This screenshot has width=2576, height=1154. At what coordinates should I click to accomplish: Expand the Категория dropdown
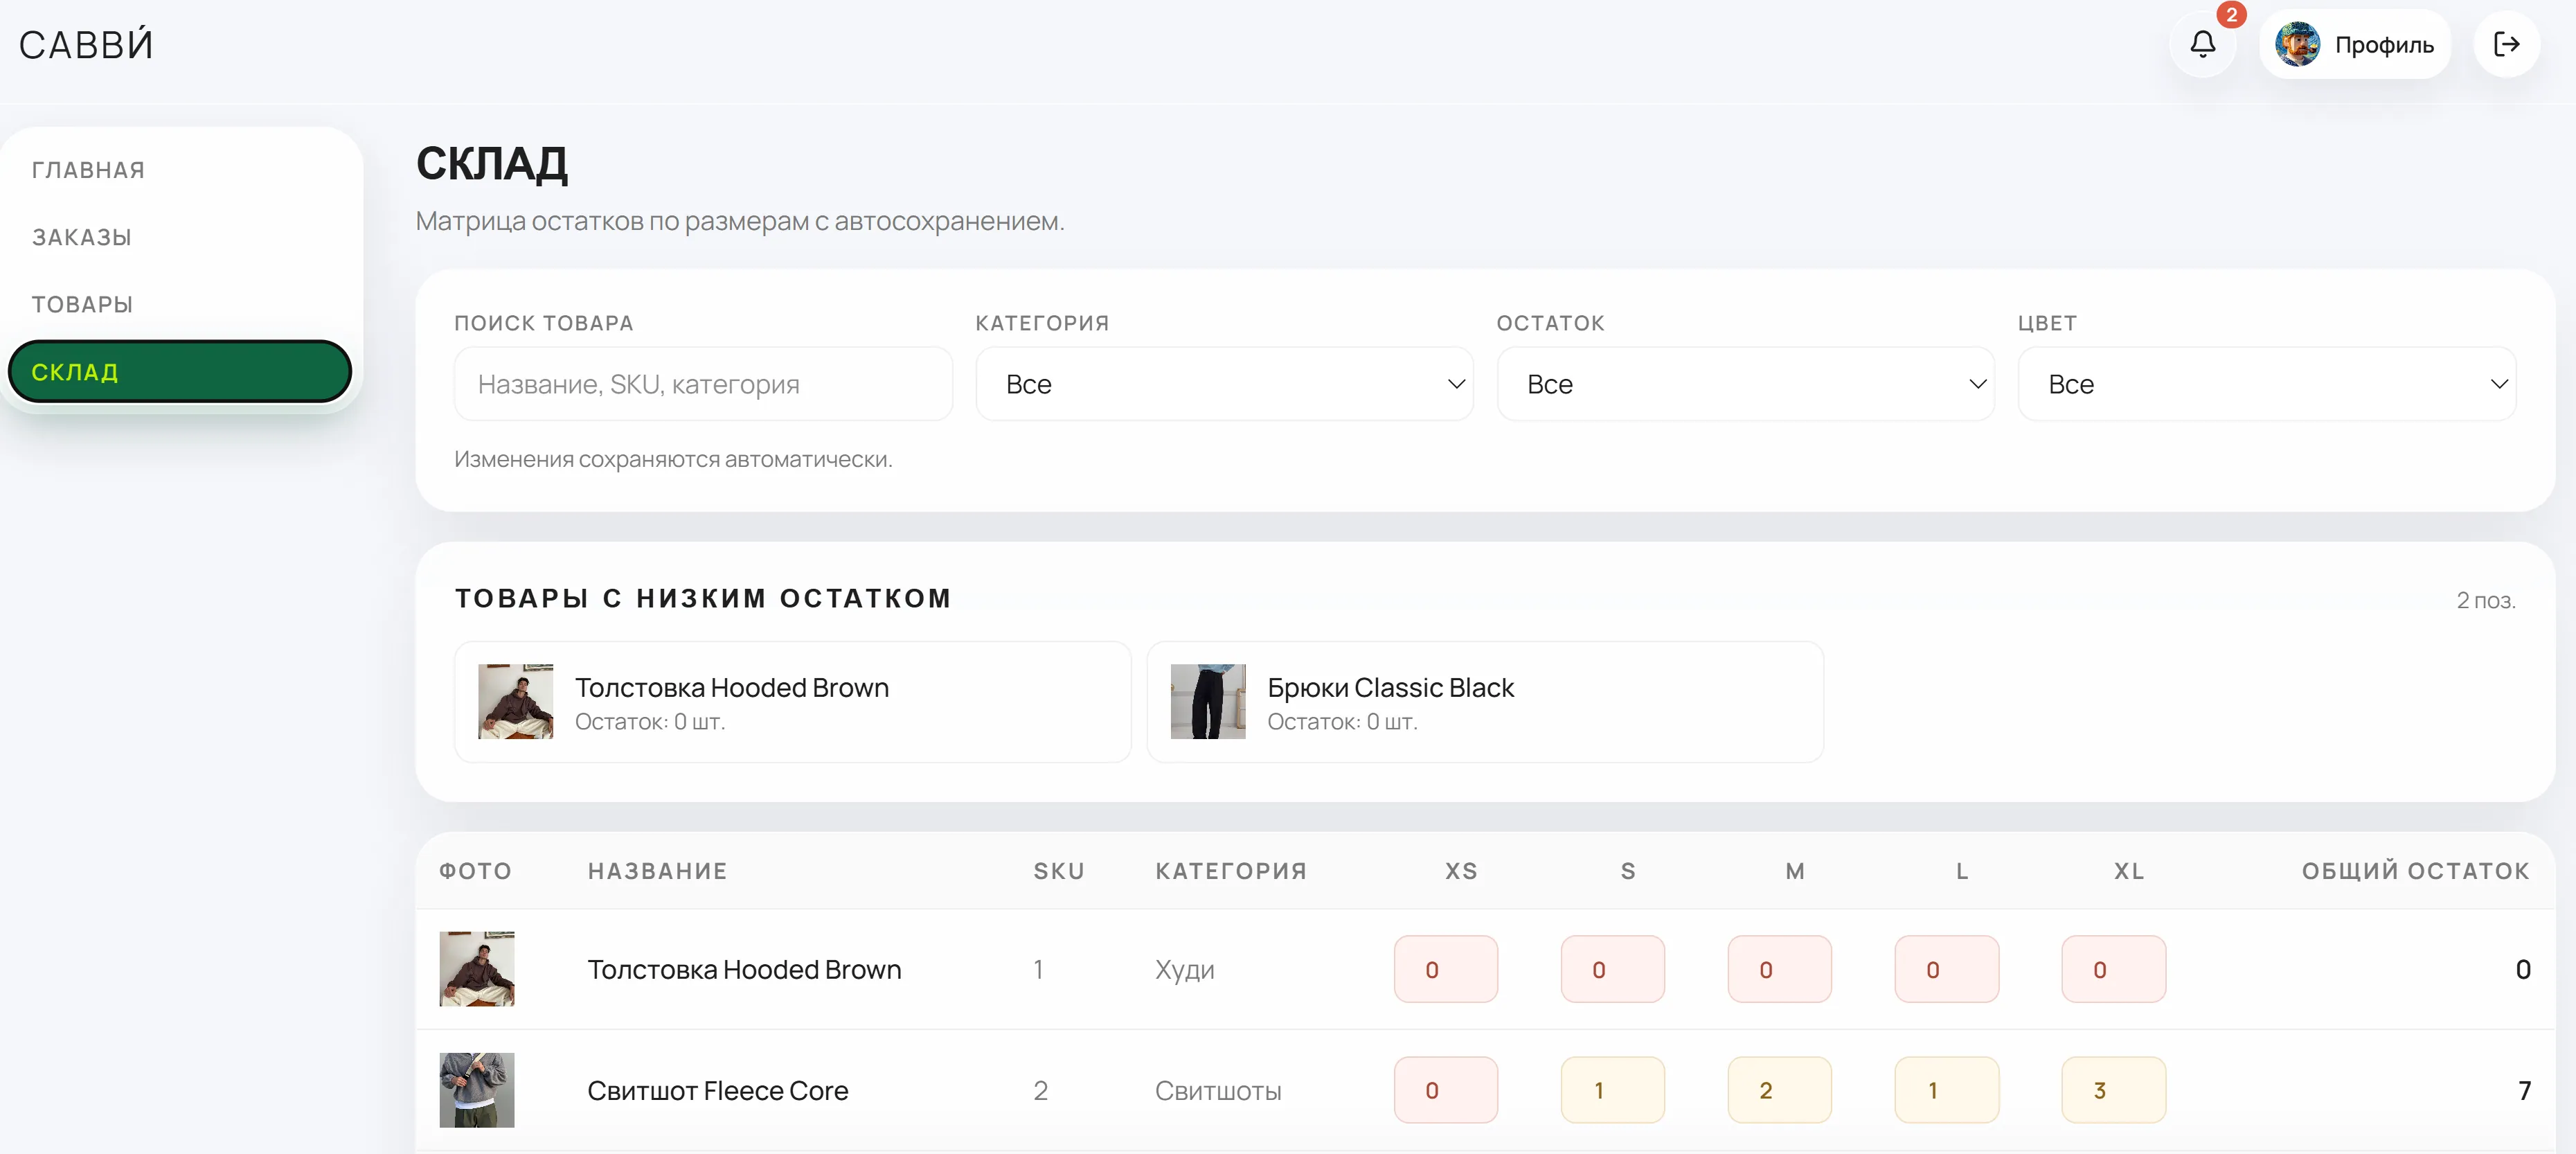(x=1224, y=384)
